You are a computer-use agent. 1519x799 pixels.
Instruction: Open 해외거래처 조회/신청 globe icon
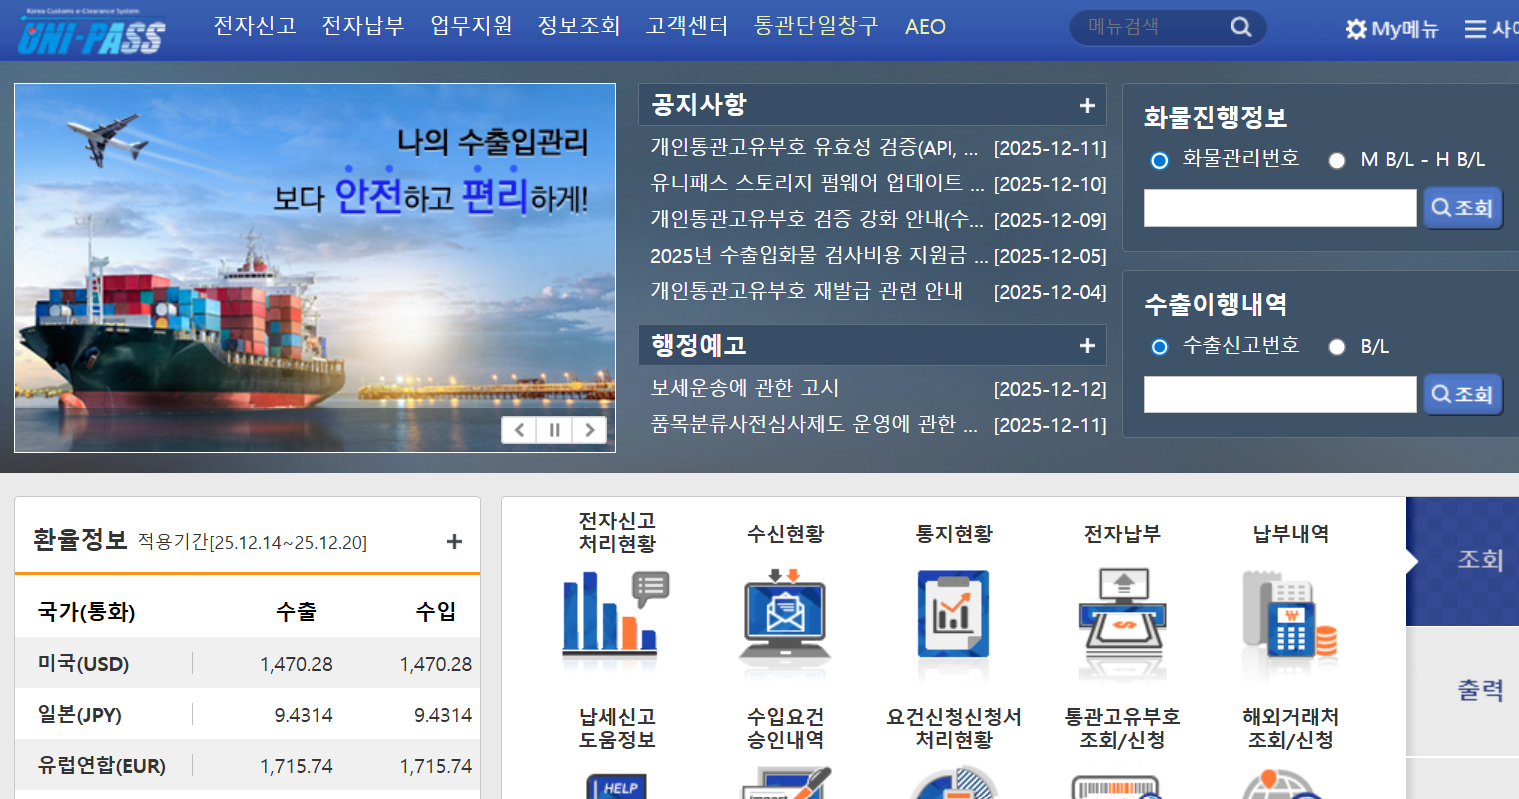tap(1289, 790)
